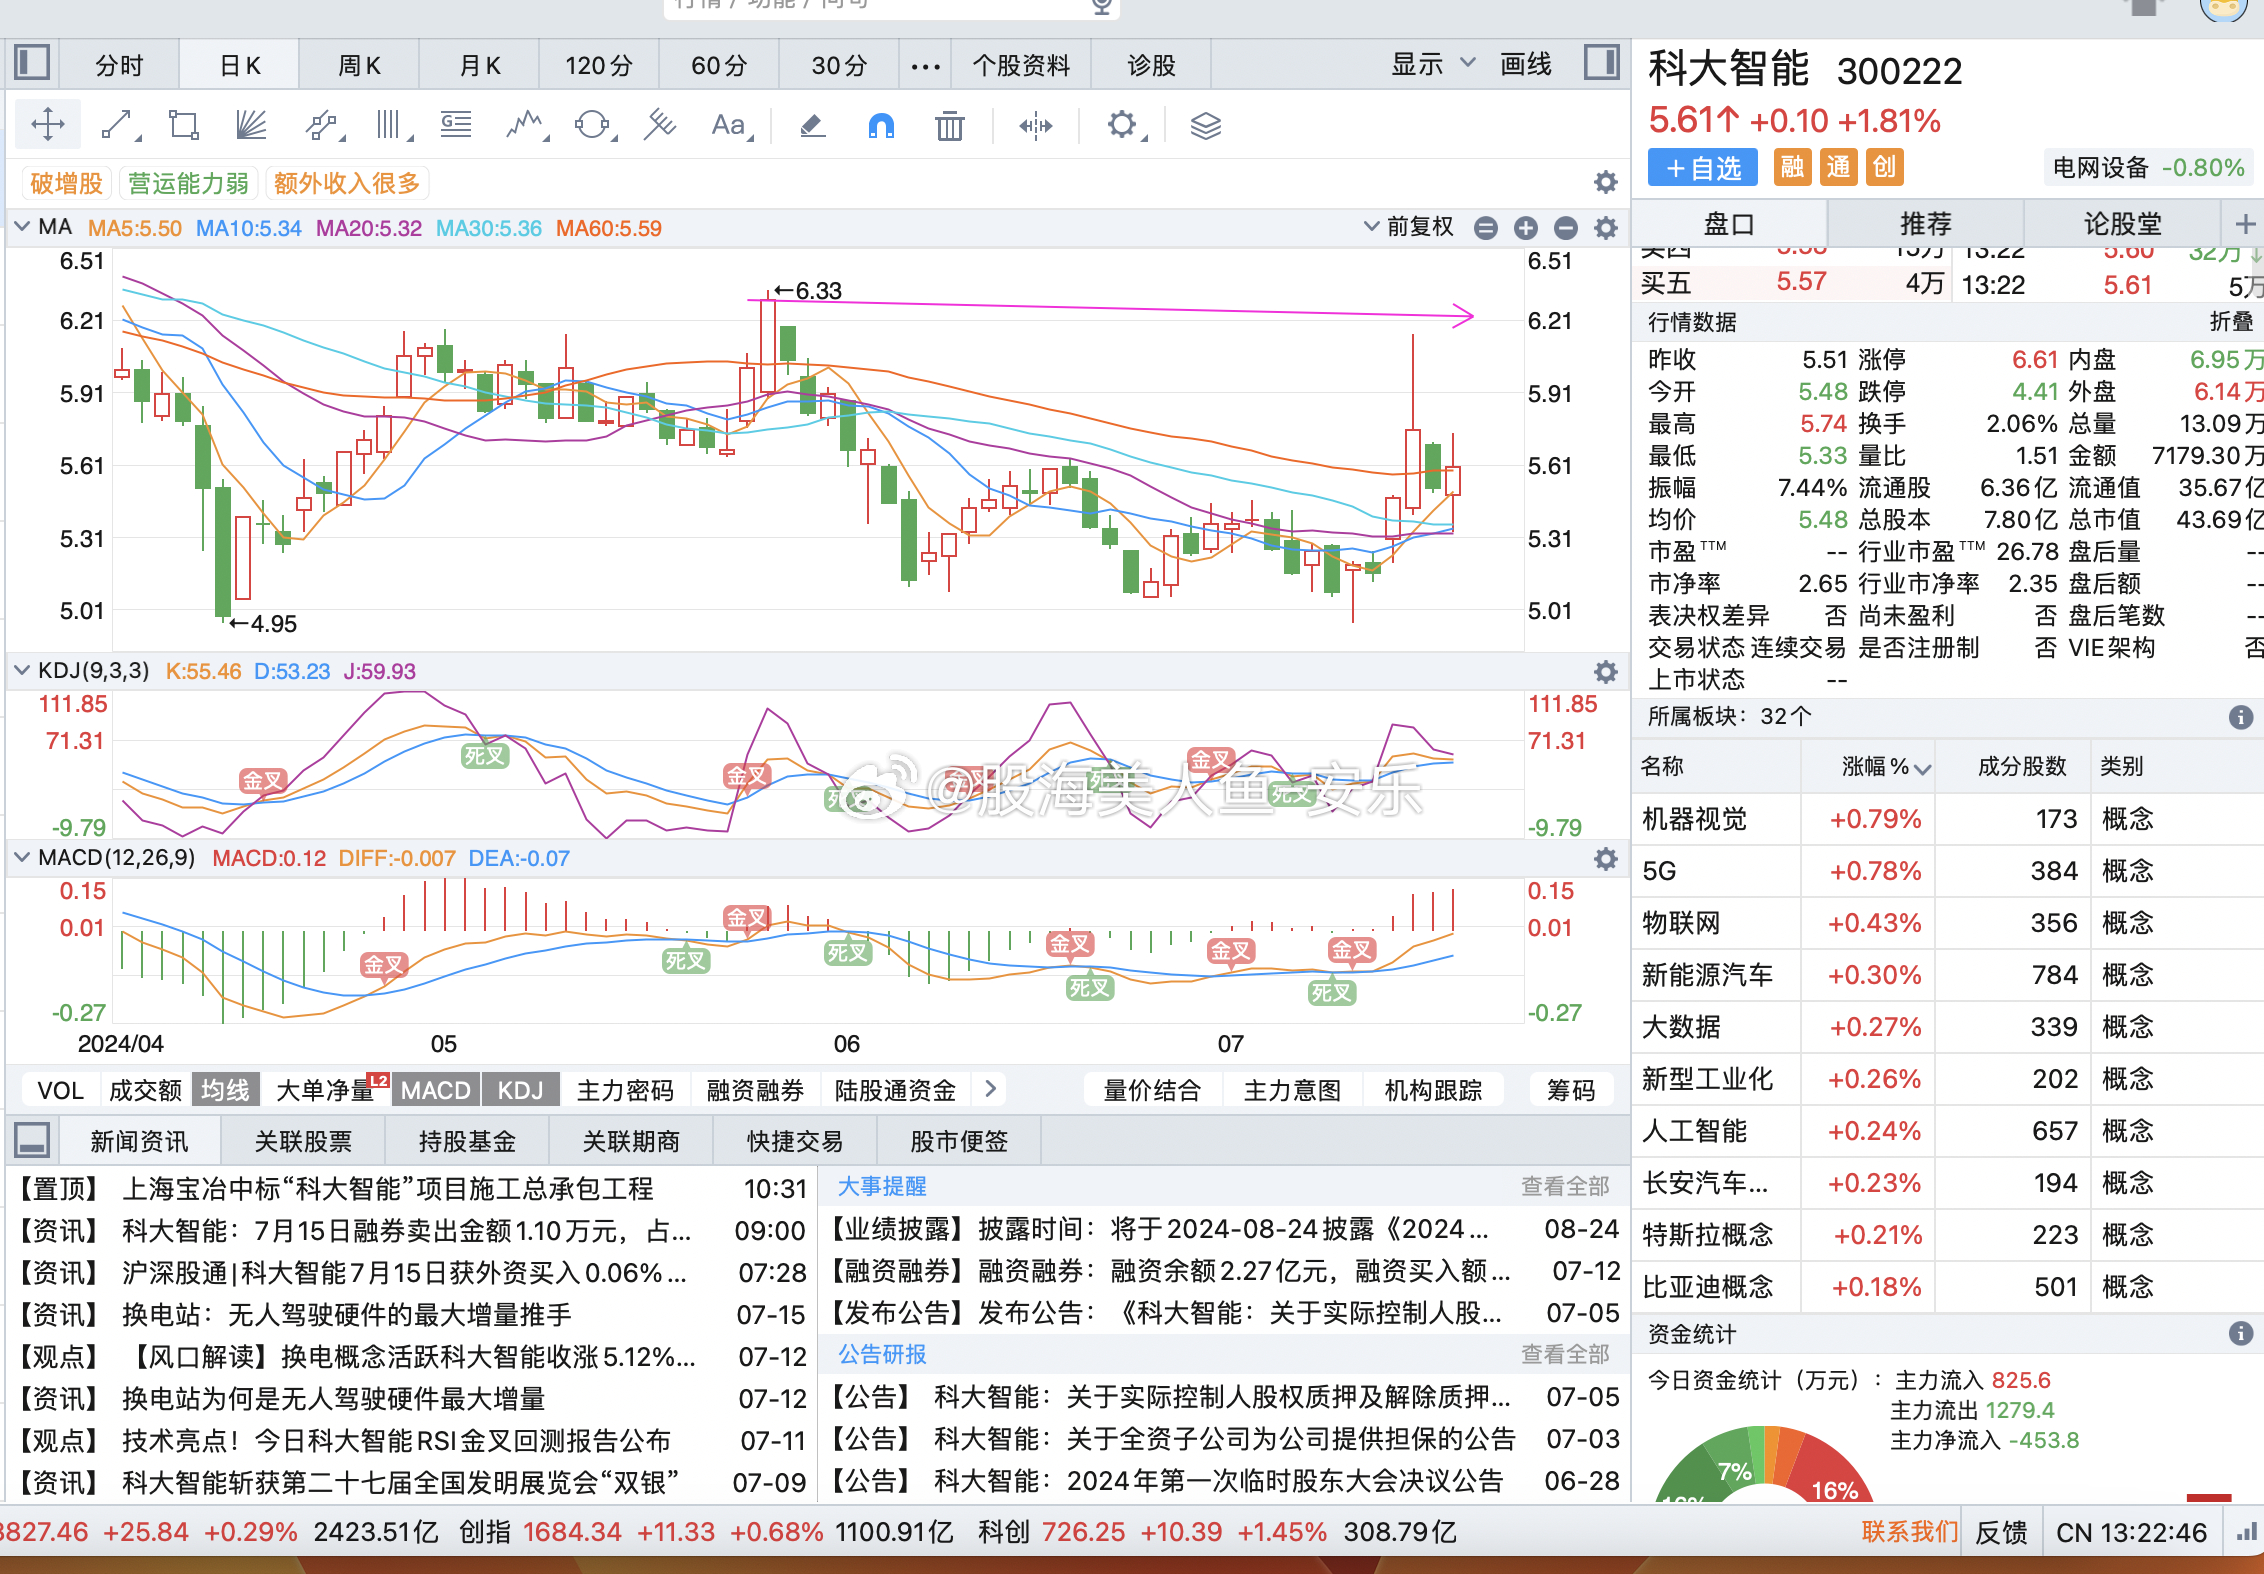
Task: Click the 画线 button
Action: coord(1526,64)
